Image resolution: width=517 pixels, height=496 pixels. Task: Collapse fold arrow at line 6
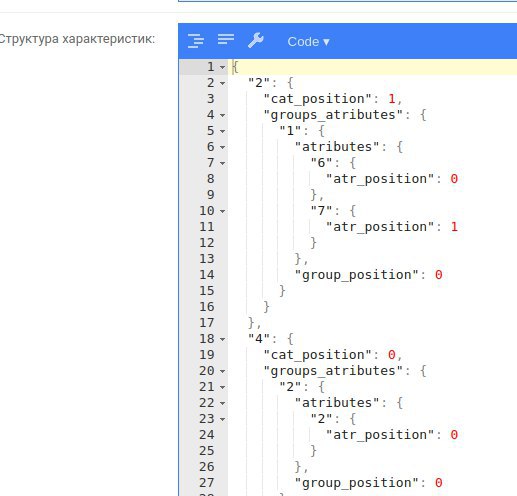pos(222,147)
